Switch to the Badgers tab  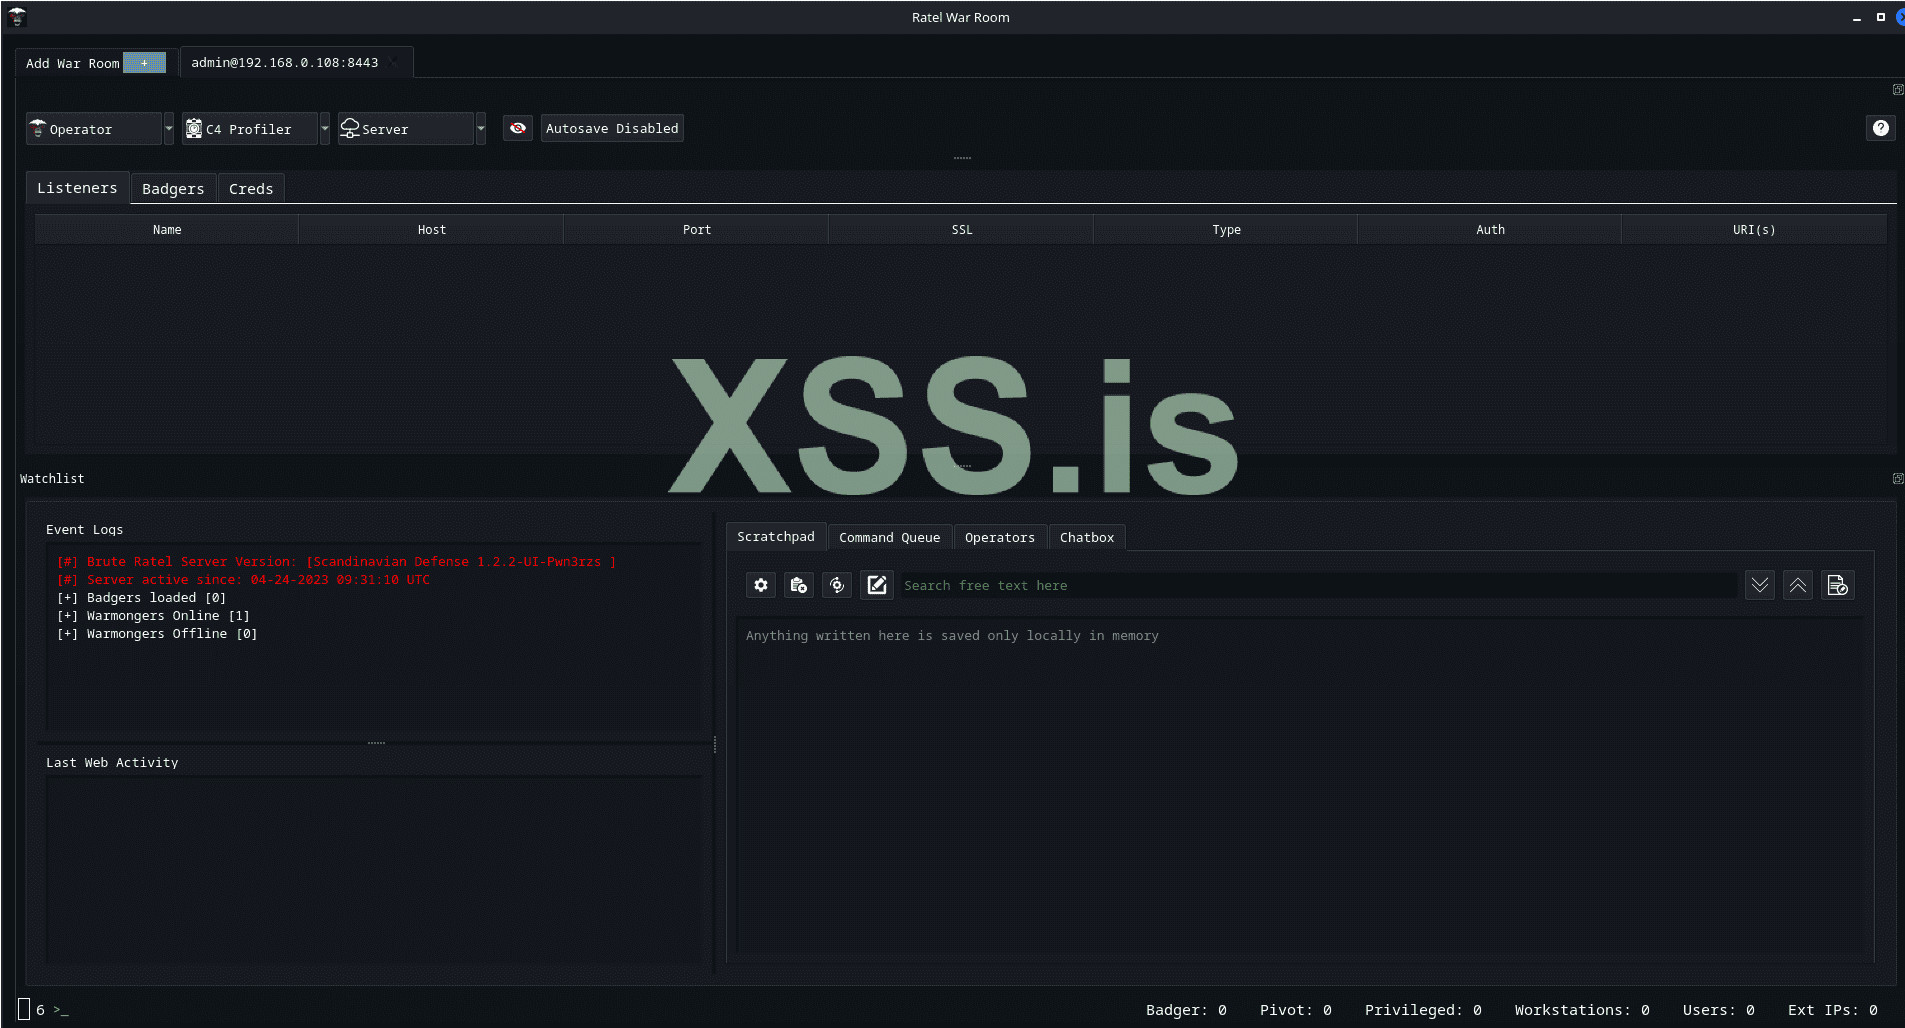172,188
